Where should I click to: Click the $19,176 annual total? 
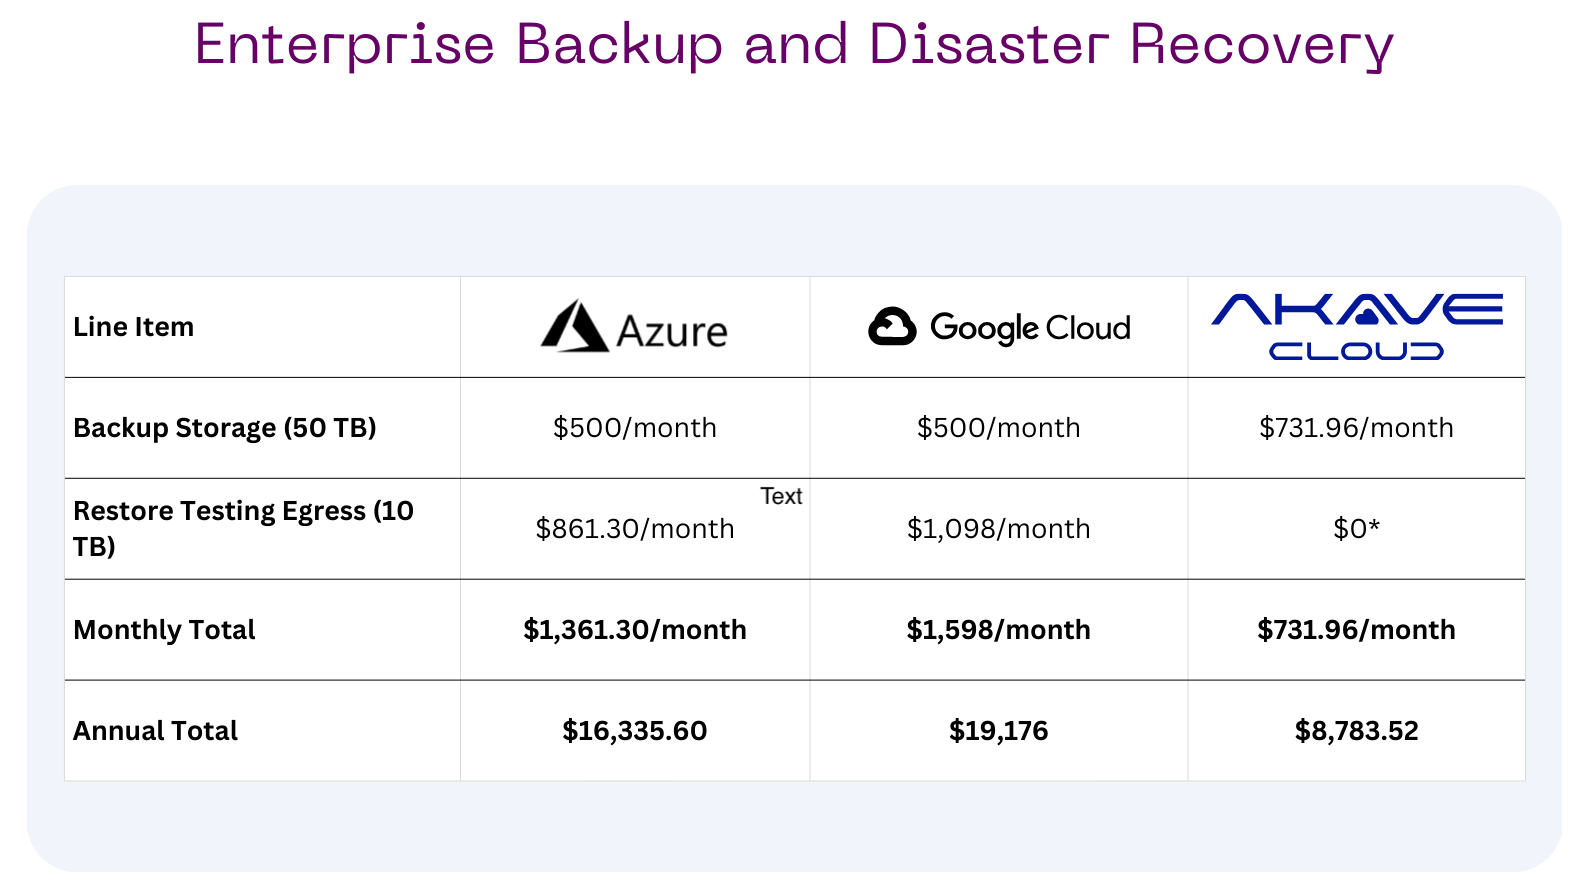[998, 731]
